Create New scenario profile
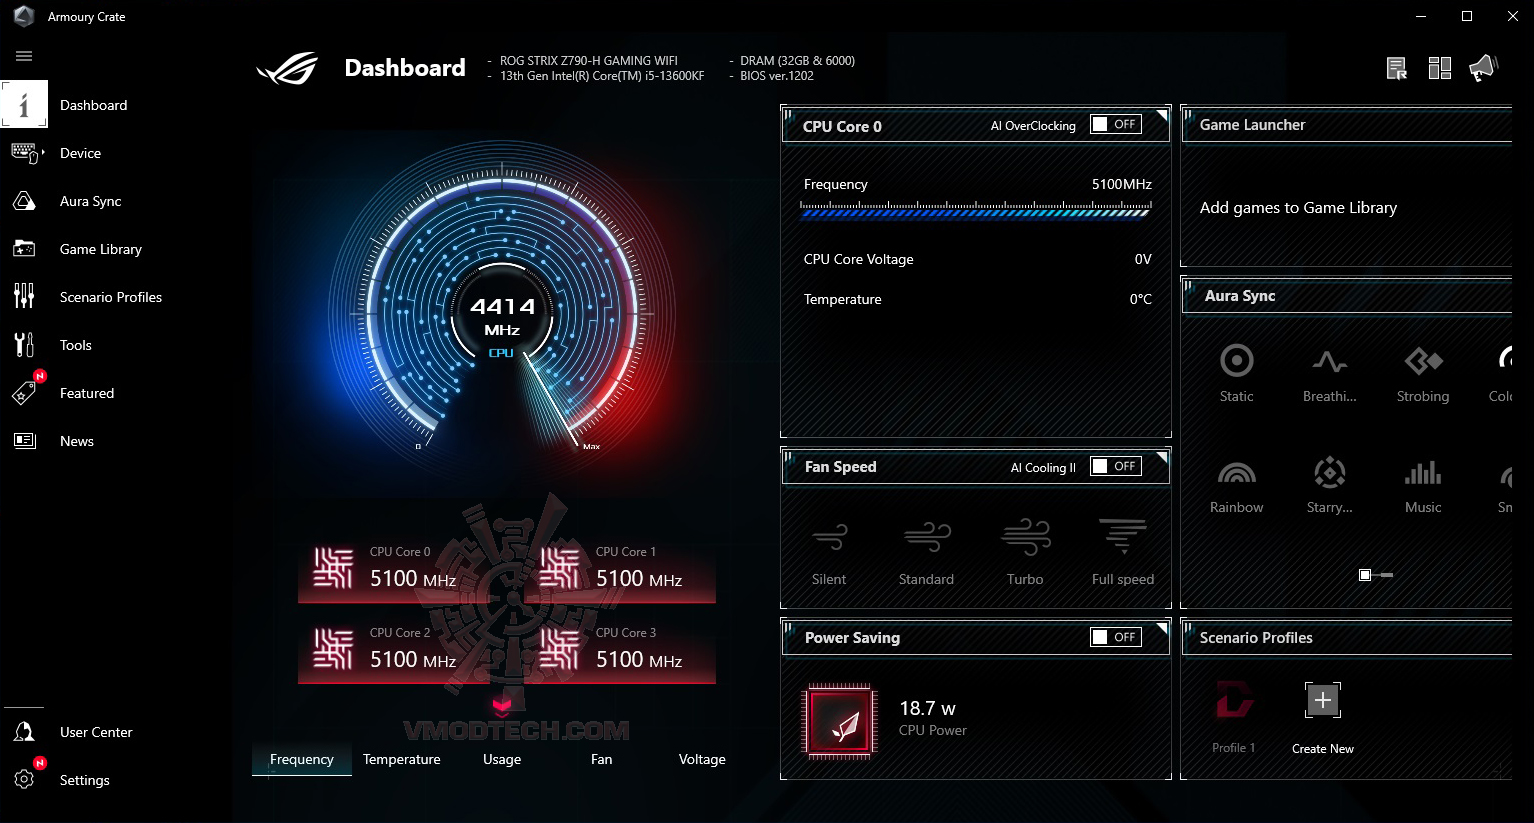This screenshot has width=1534, height=823. point(1323,717)
